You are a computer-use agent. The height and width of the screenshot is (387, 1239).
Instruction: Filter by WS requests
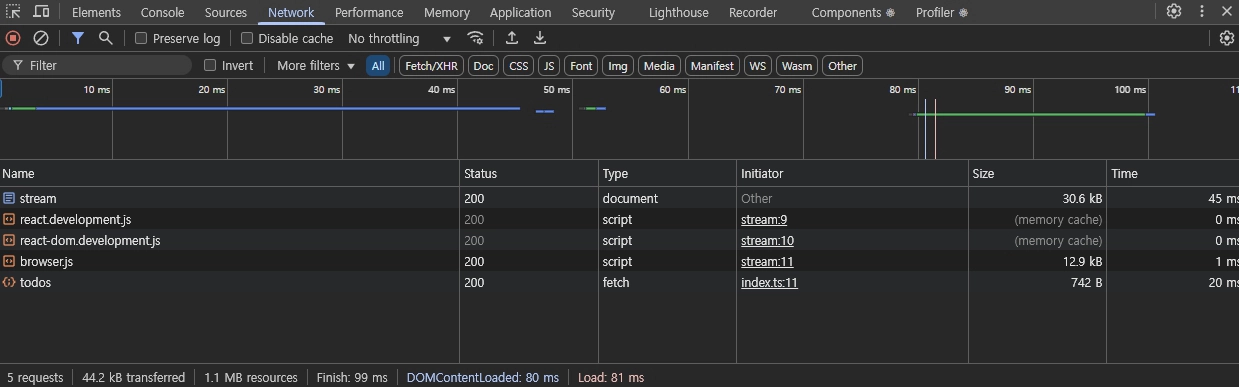[x=758, y=66]
